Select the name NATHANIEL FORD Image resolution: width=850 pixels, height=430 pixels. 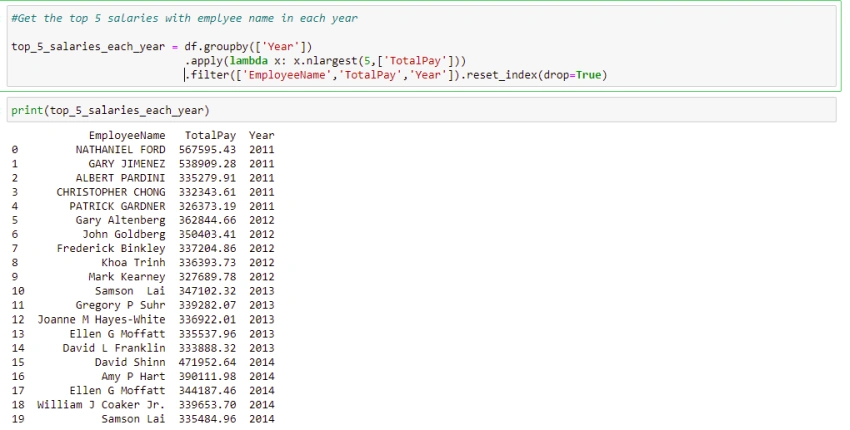coord(120,150)
